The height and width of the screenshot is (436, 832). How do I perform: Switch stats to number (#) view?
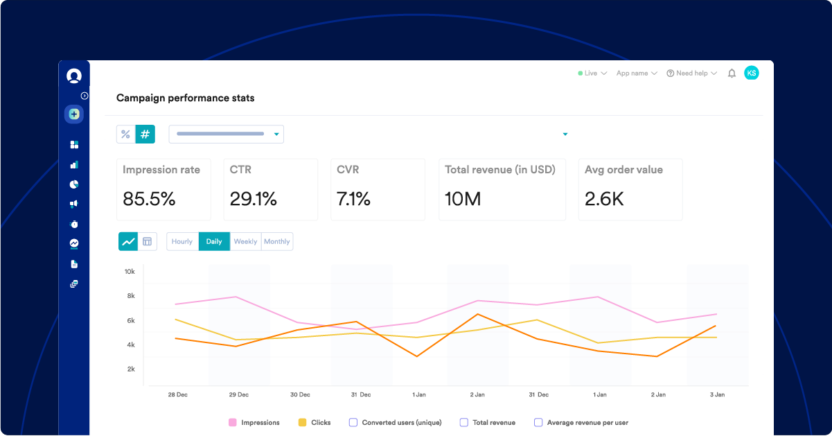(x=145, y=134)
